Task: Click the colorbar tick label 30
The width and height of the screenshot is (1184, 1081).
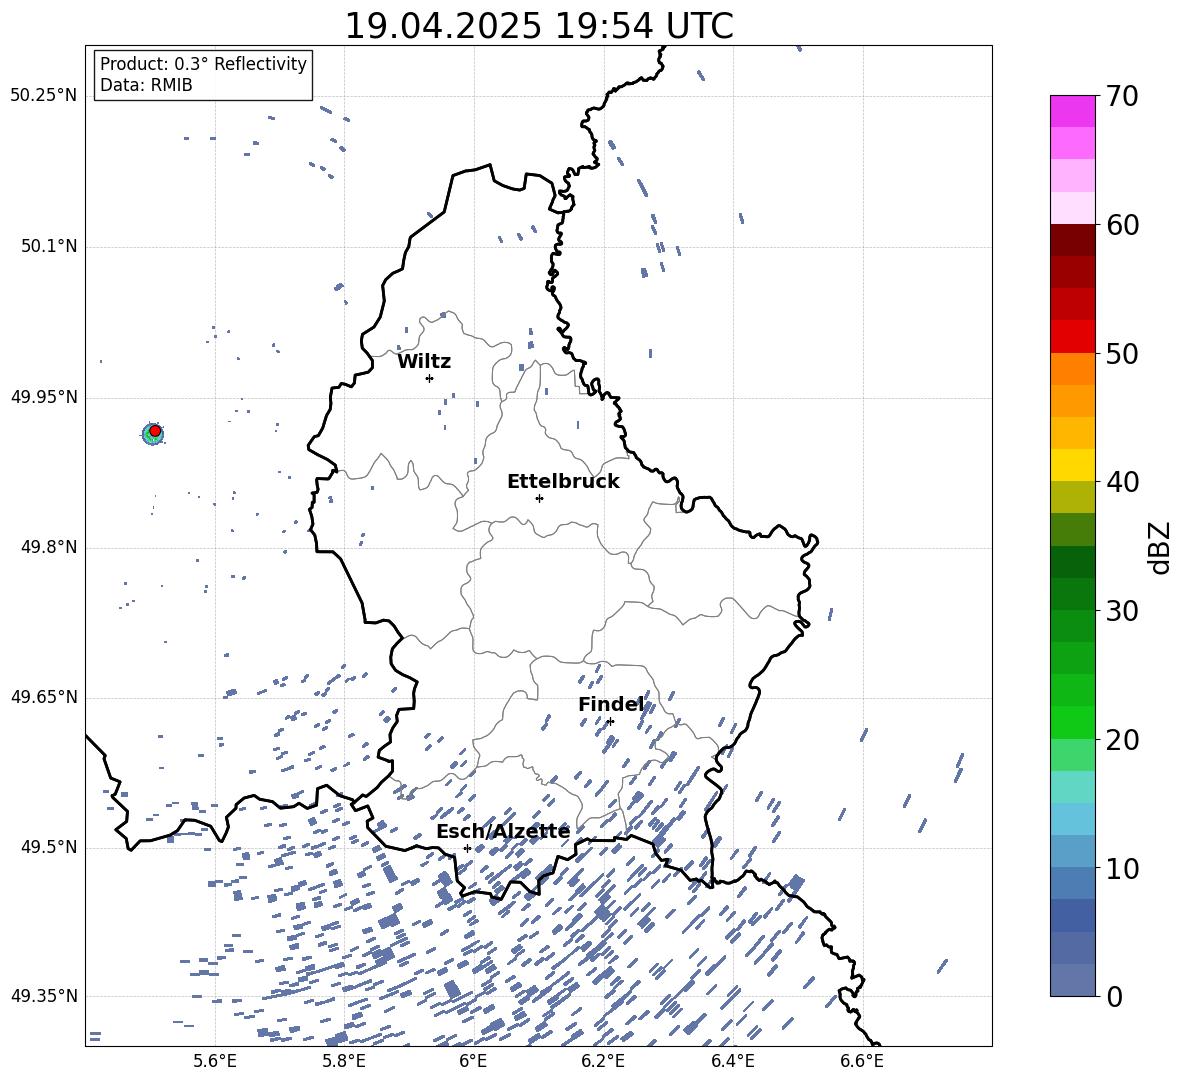Action: [1122, 610]
